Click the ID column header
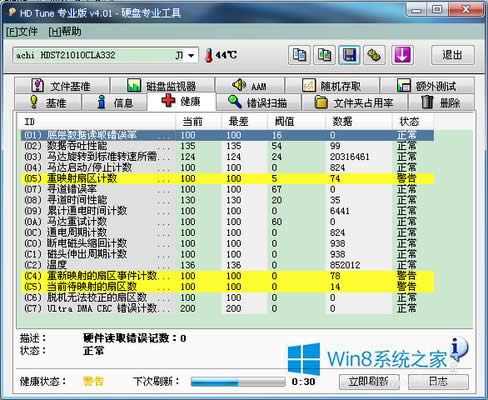The width and height of the screenshot is (488, 400). coord(96,122)
